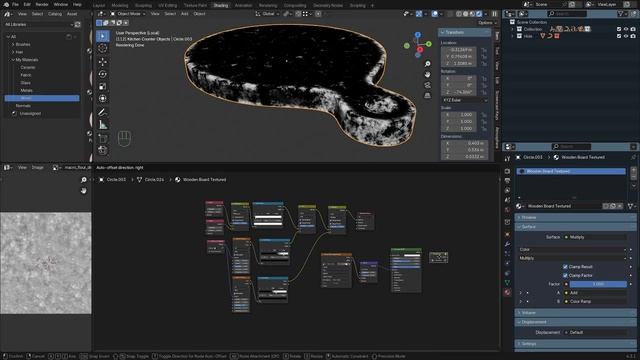The width and height of the screenshot is (640, 360).
Task: Select the Add Cube tool
Action: click(x=103, y=138)
